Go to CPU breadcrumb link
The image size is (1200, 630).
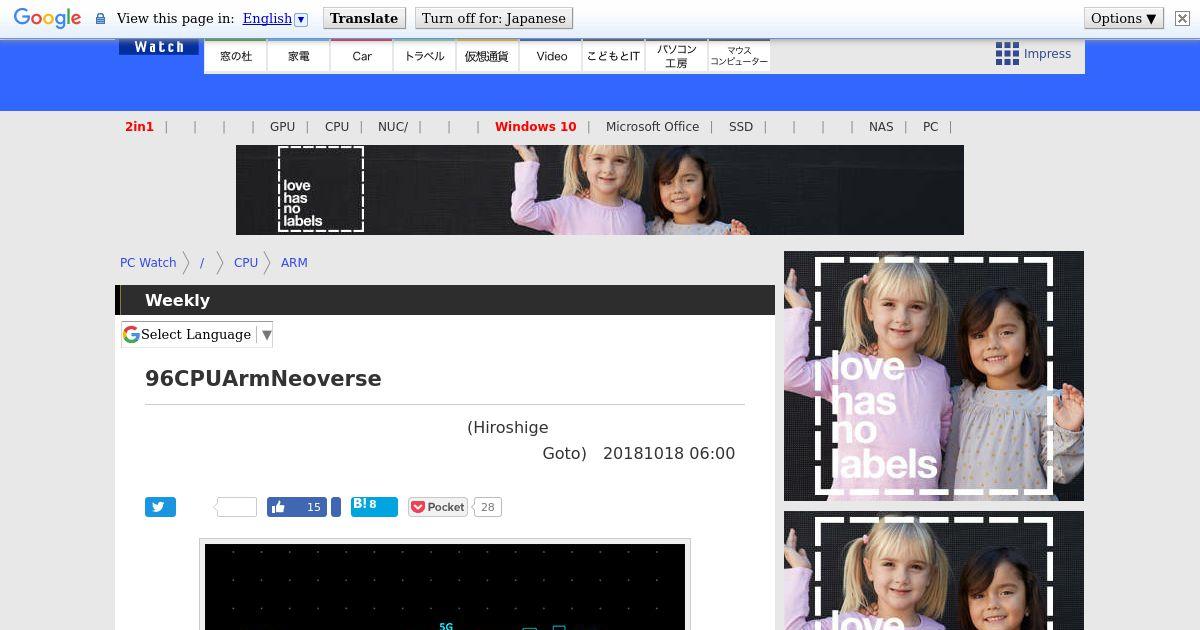coord(246,263)
